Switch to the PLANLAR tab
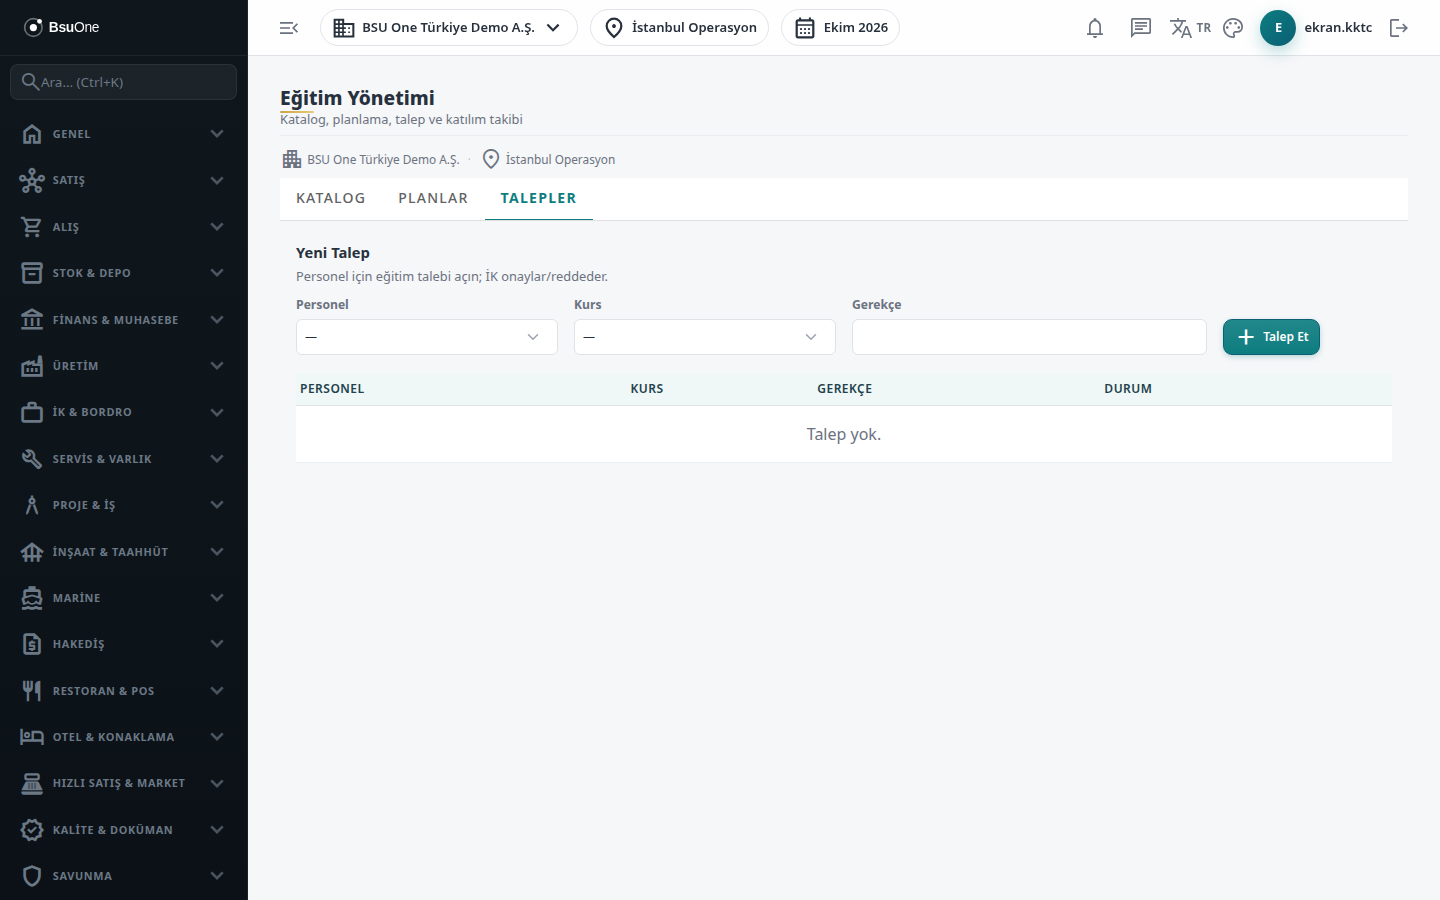The height and width of the screenshot is (900, 1440). pyautogui.click(x=433, y=198)
